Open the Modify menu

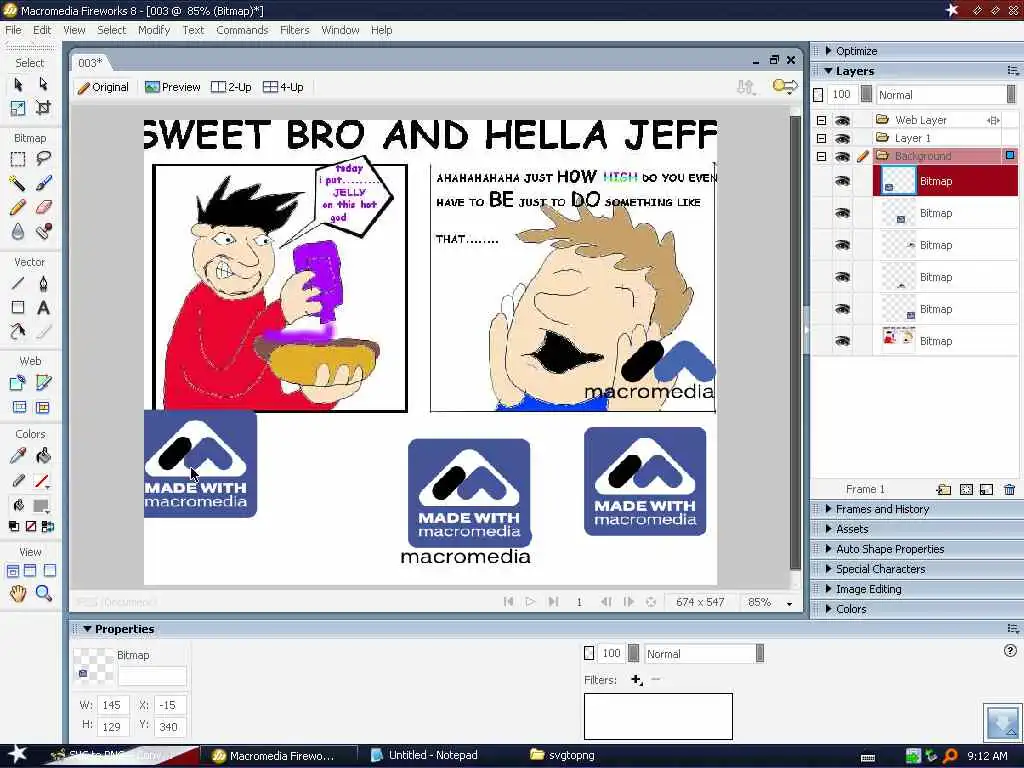(x=154, y=30)
